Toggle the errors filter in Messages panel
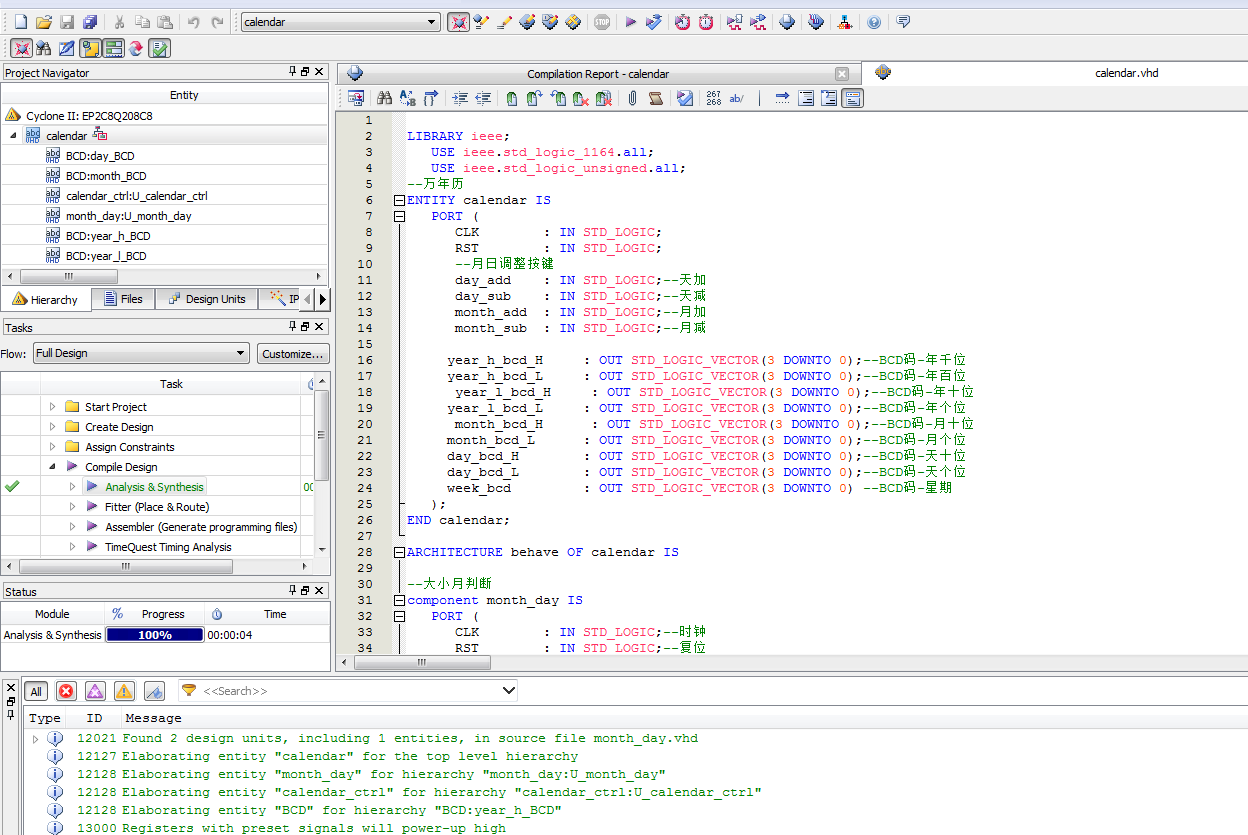Image resolution: width=1248 pixels, height=835 pixels. pyautogui.click(x=66, y=691)
